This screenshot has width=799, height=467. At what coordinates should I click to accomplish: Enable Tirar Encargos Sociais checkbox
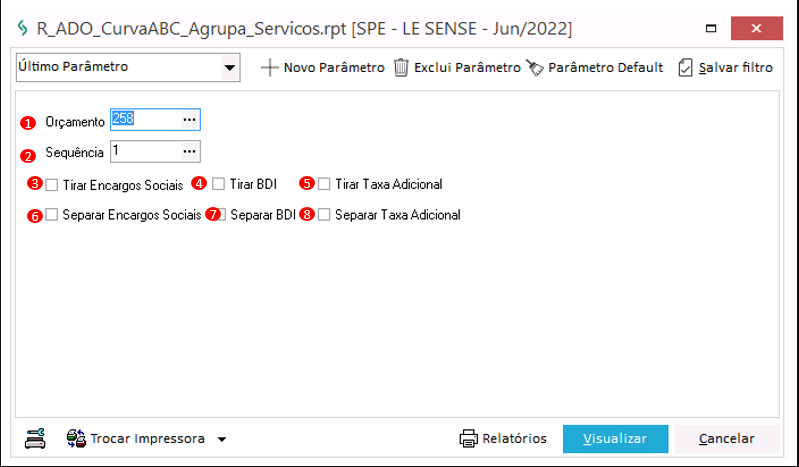(x=51, y=185)
